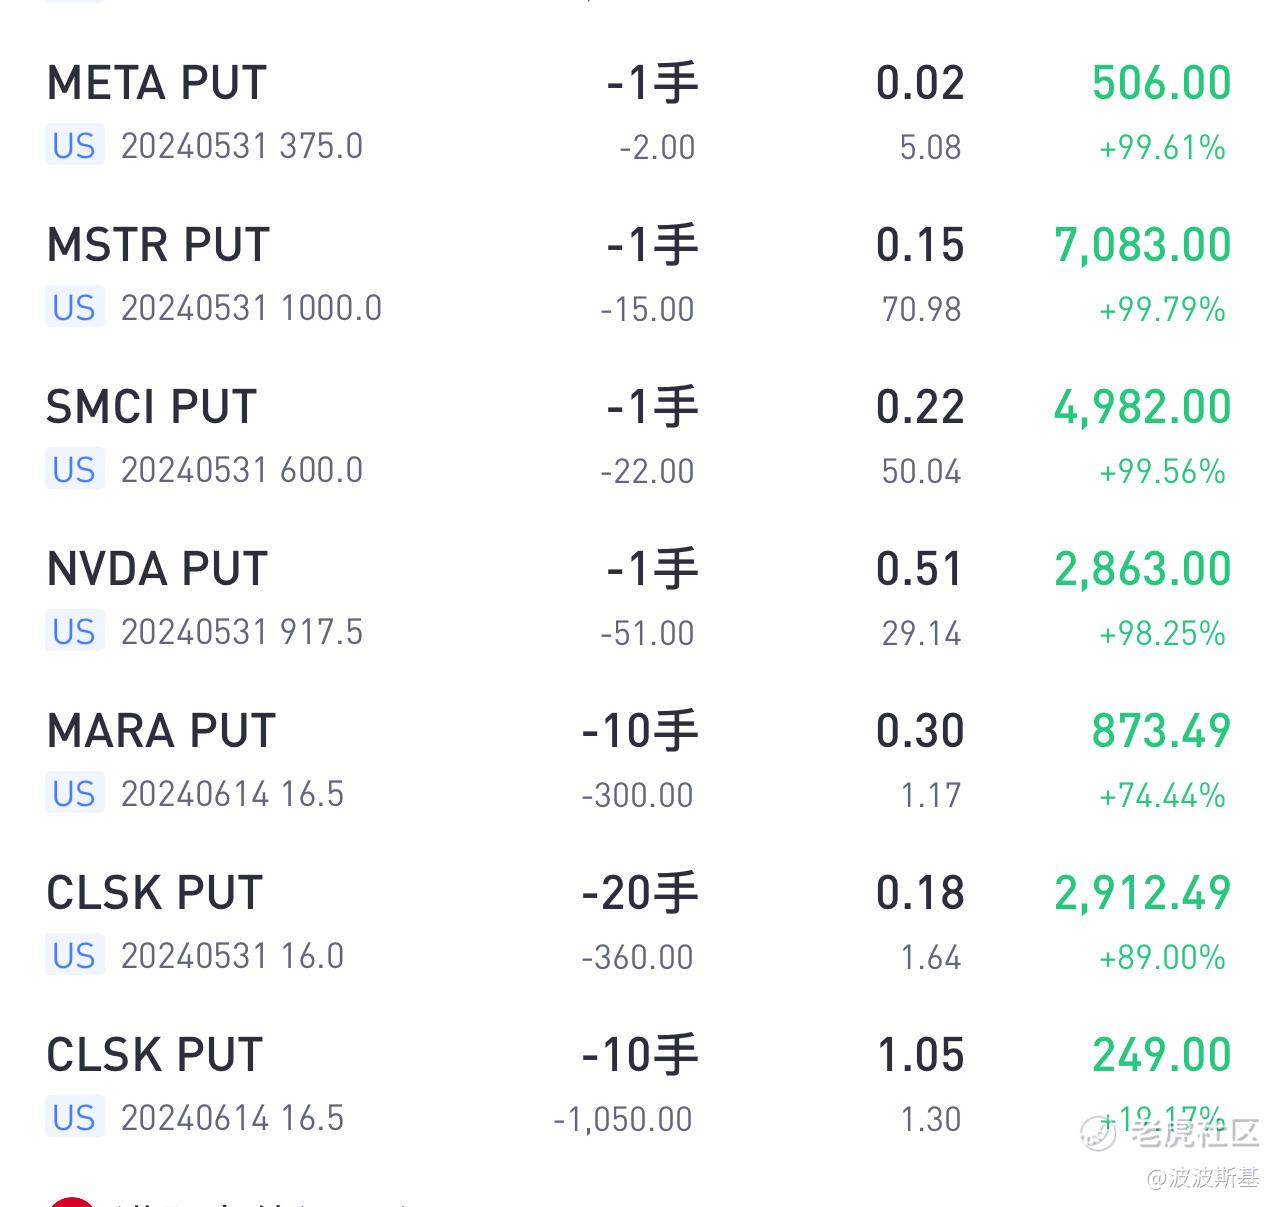Click the 4,982.00 profit of SMCI PUT
The image size is (1284, 1207).
click(x=1143, y=408)
